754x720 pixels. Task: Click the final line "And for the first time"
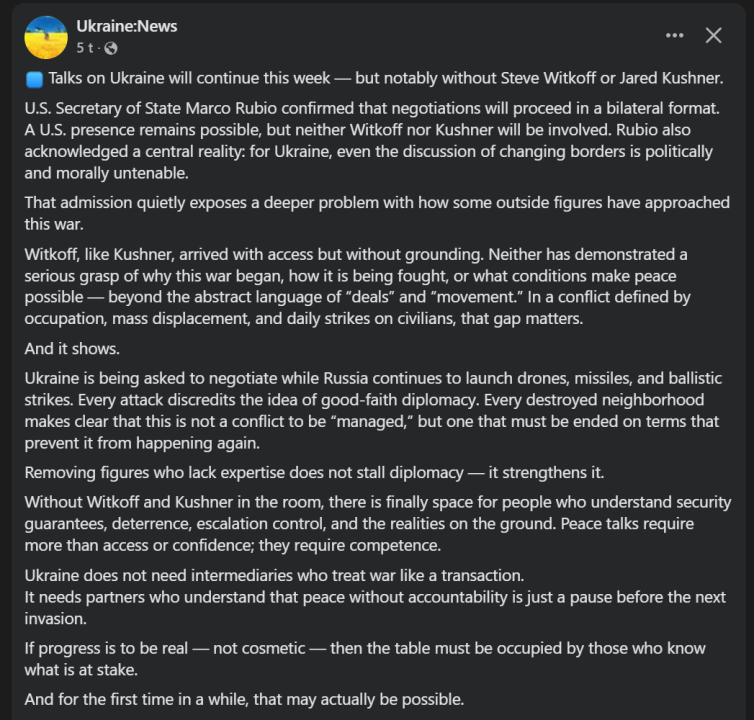click(244, 699)
